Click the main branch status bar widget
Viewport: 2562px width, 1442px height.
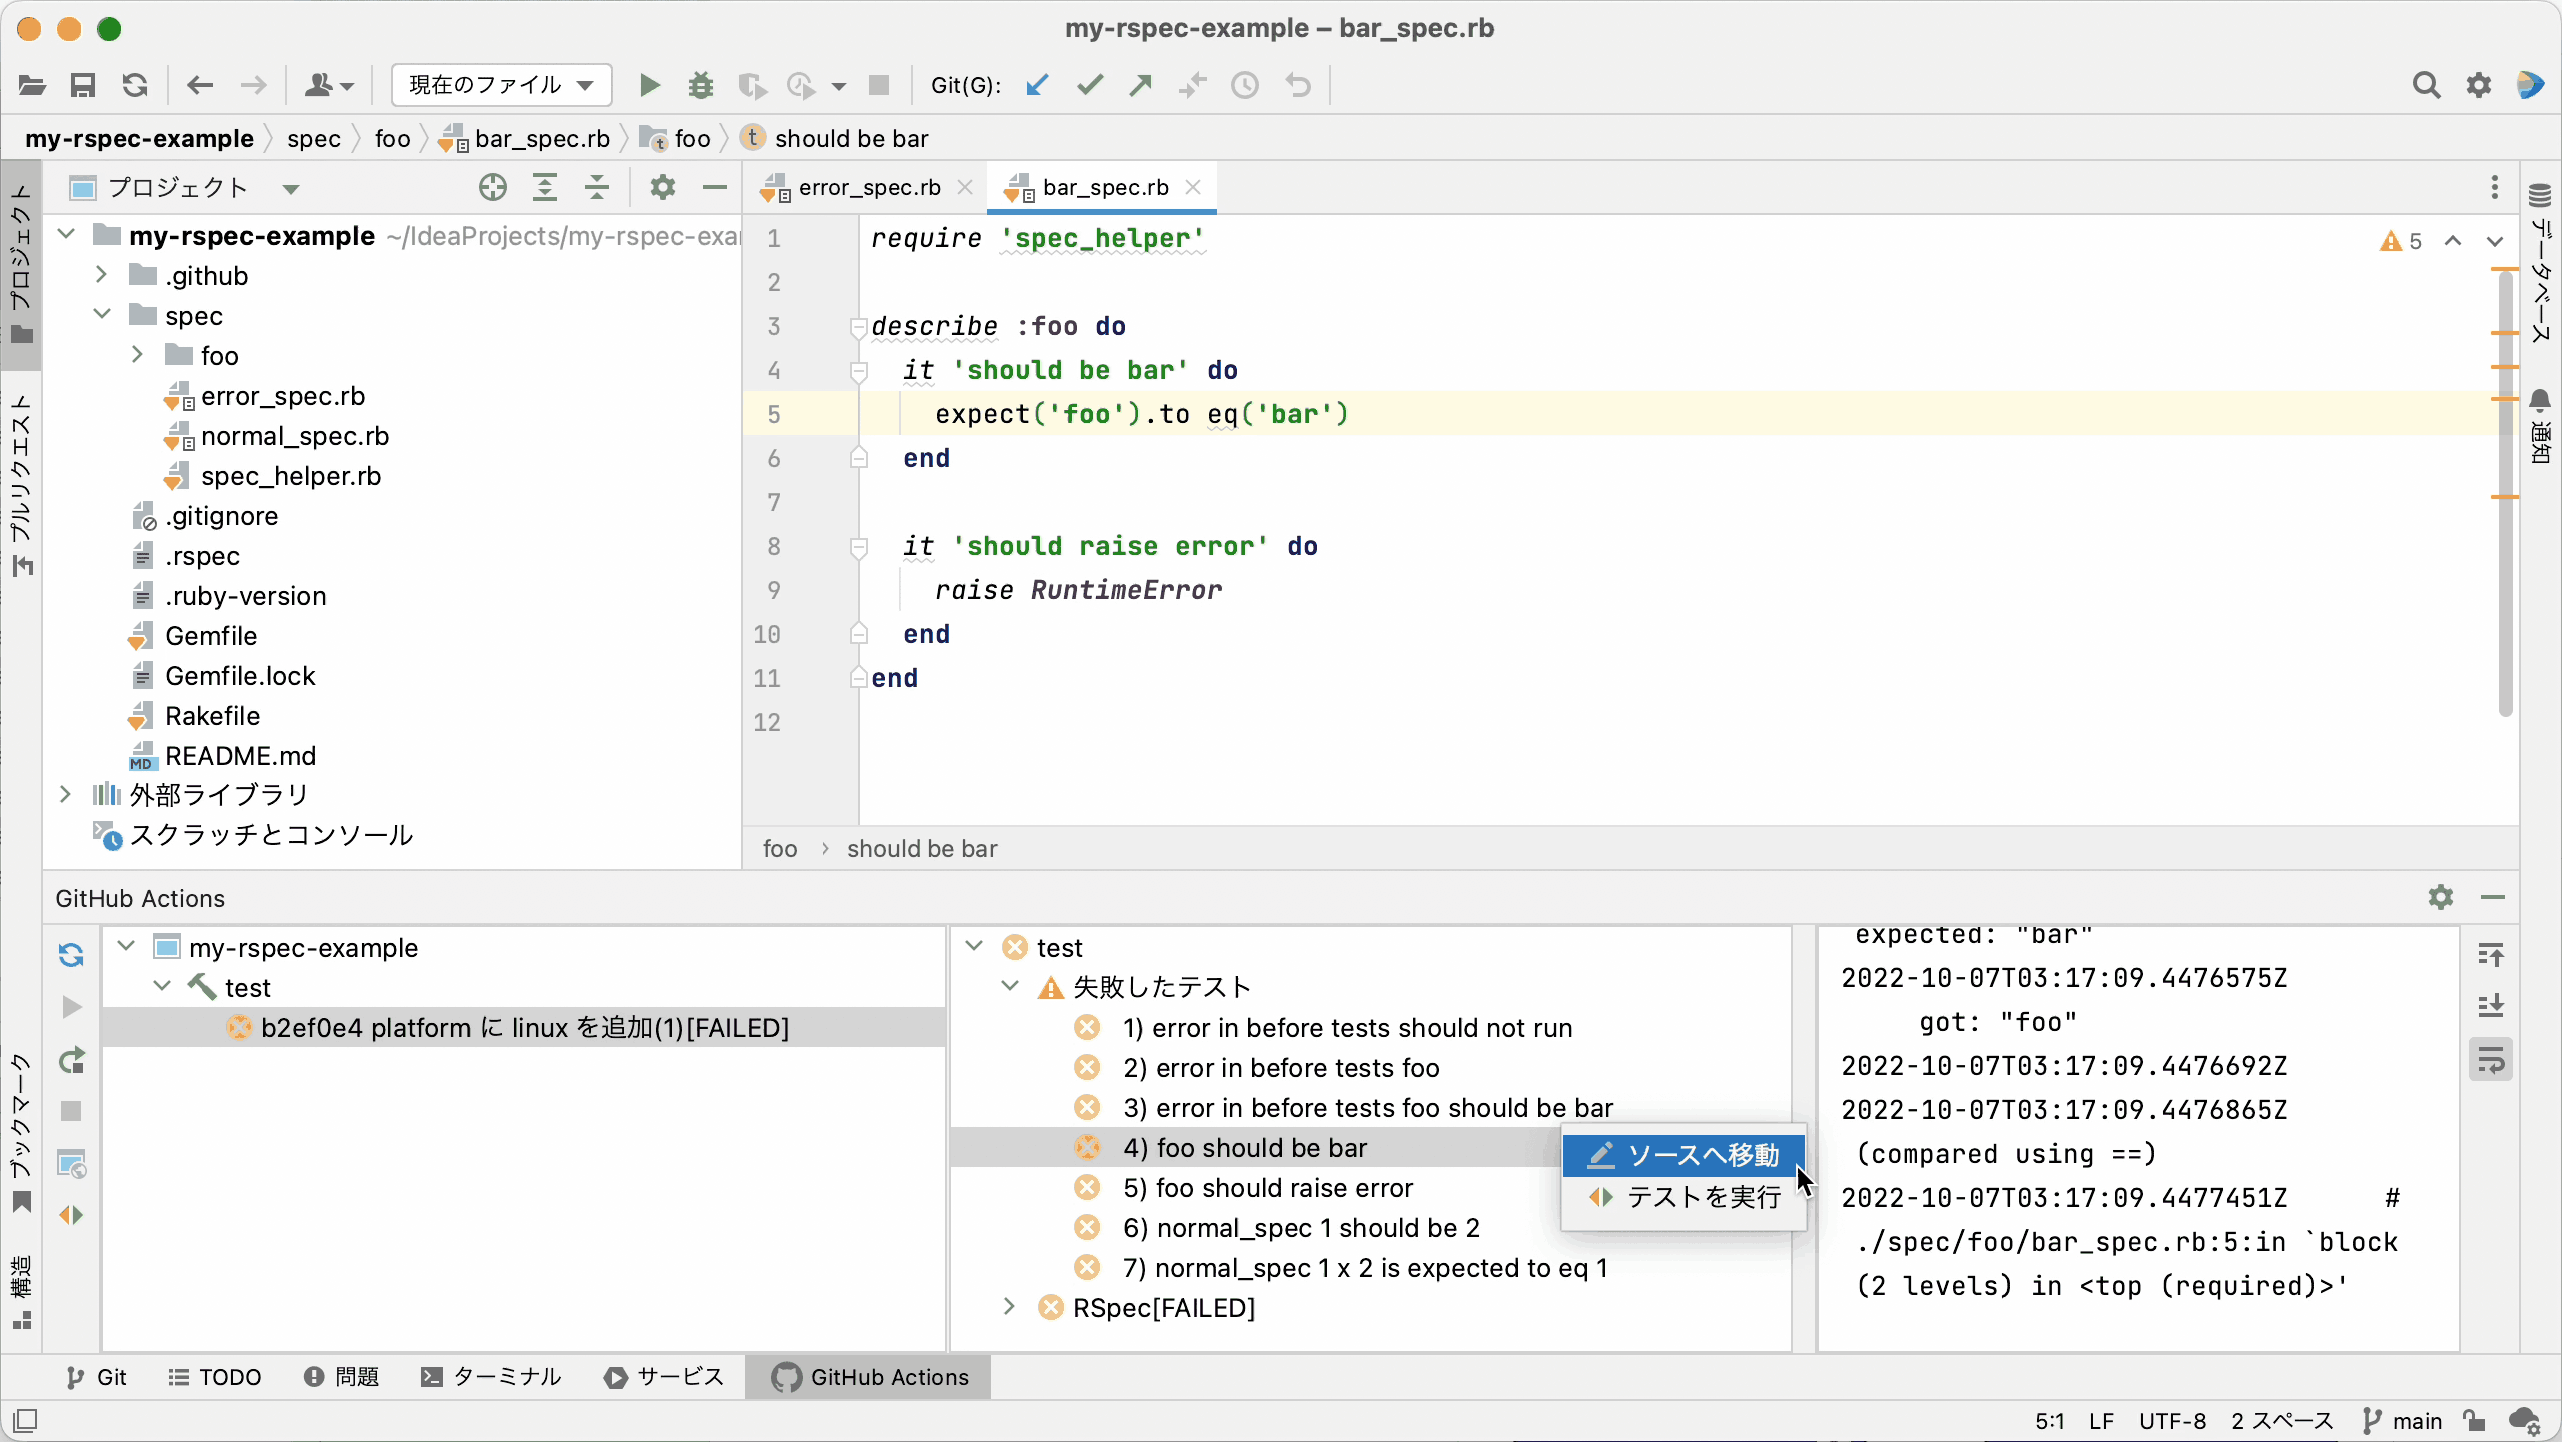tap(2402, 1420)
